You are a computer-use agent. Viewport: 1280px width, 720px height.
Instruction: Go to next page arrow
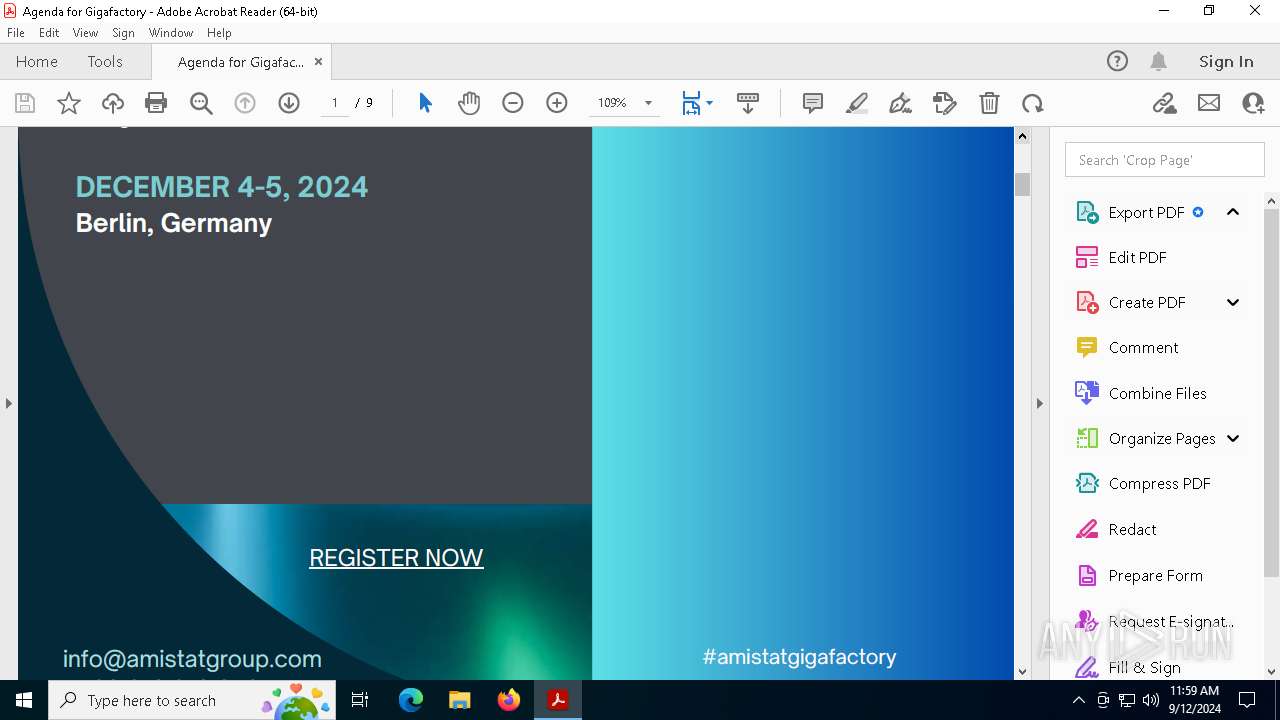click(289, 103)
